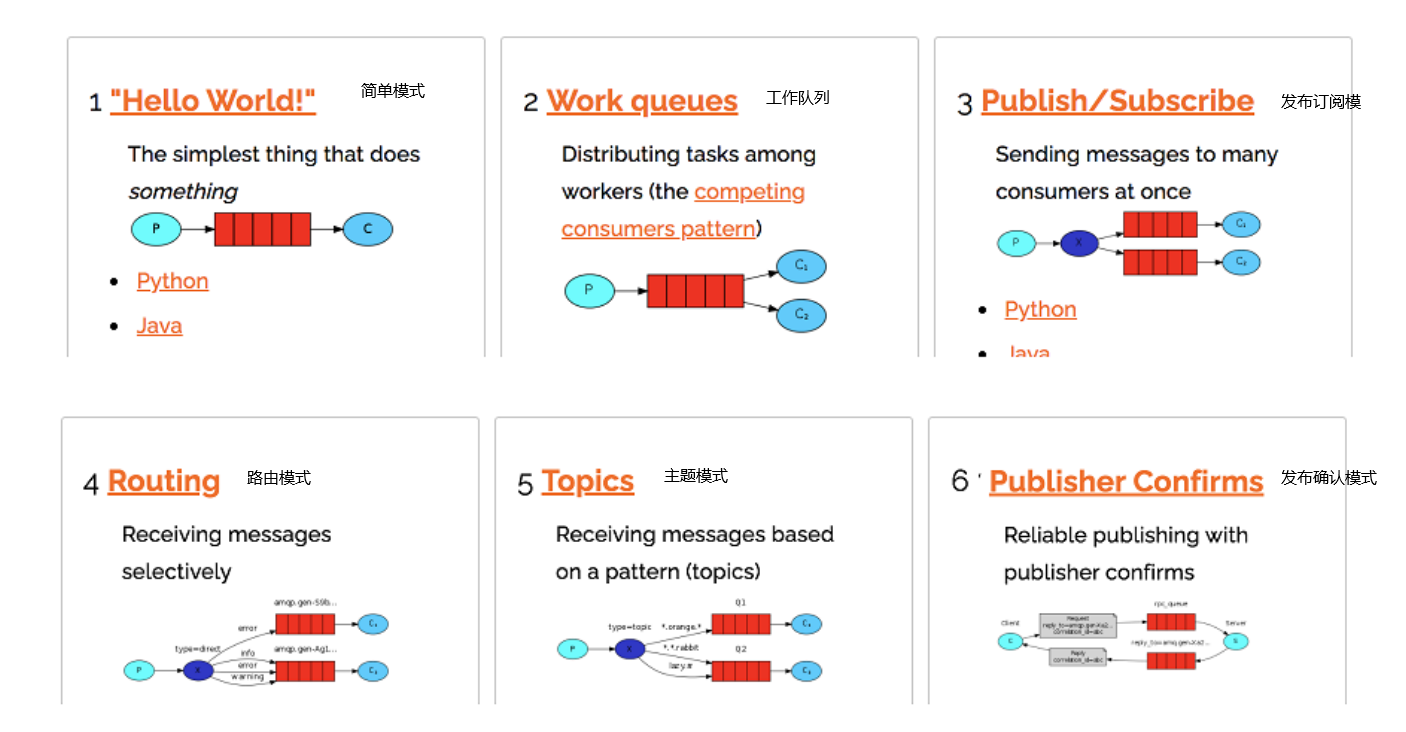Click the Publish/Subscribe heading link
1406x732 pixels.
point(1117,101)
